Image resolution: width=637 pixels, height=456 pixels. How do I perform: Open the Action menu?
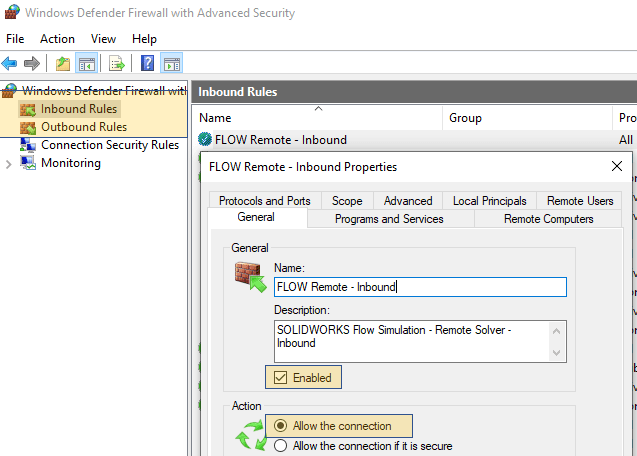pos(57,39)
